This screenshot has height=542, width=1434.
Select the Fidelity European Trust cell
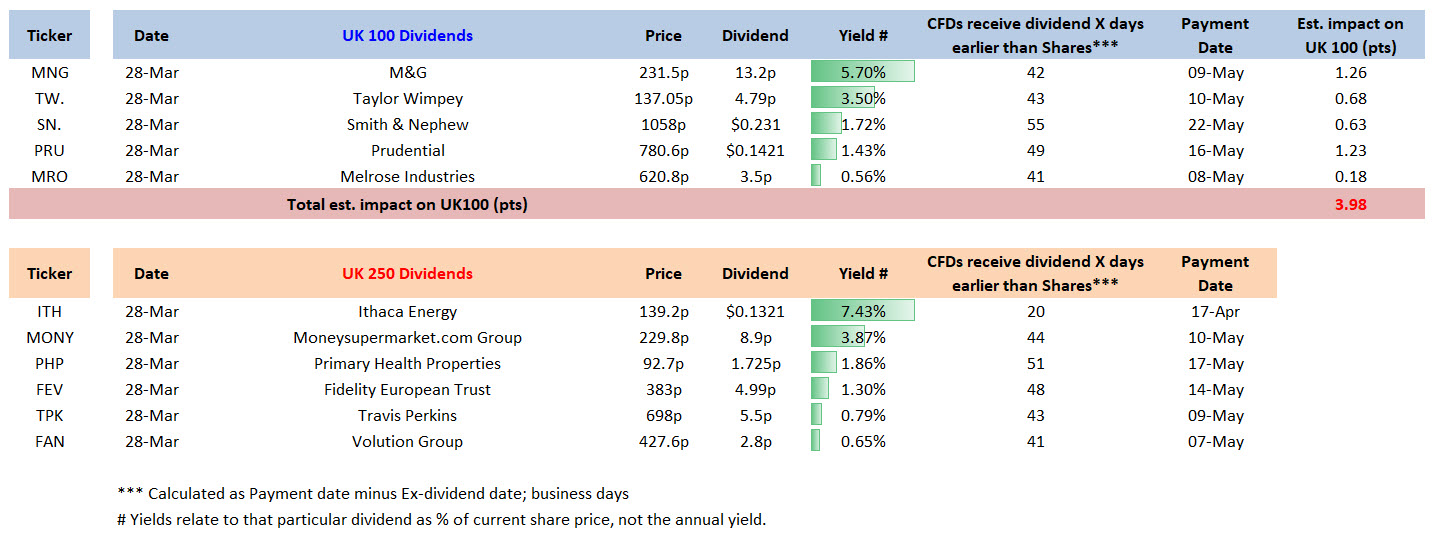coord(407,389)
